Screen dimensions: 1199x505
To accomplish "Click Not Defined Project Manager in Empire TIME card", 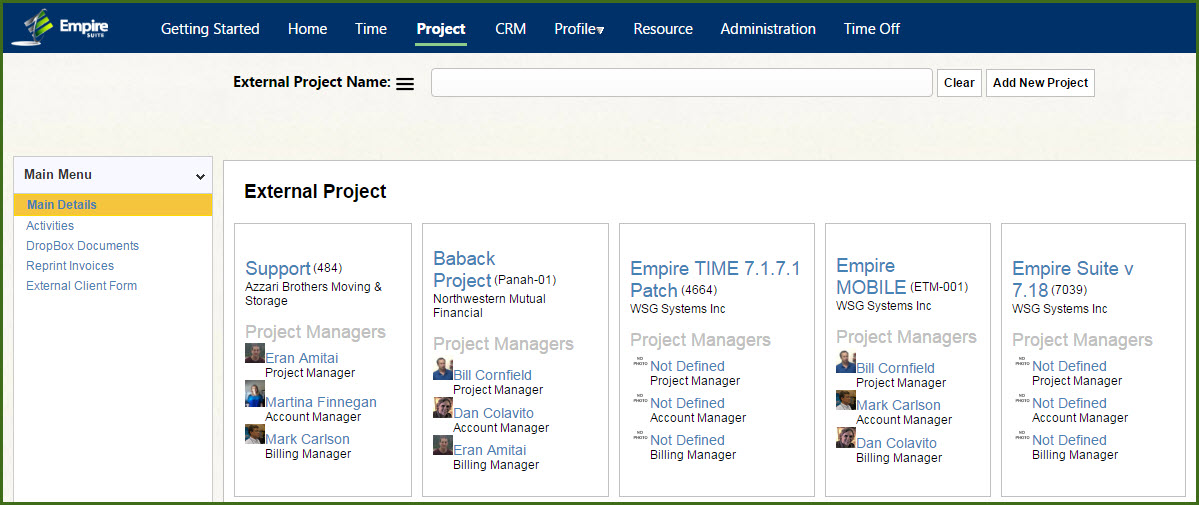I will coord(687,366).
